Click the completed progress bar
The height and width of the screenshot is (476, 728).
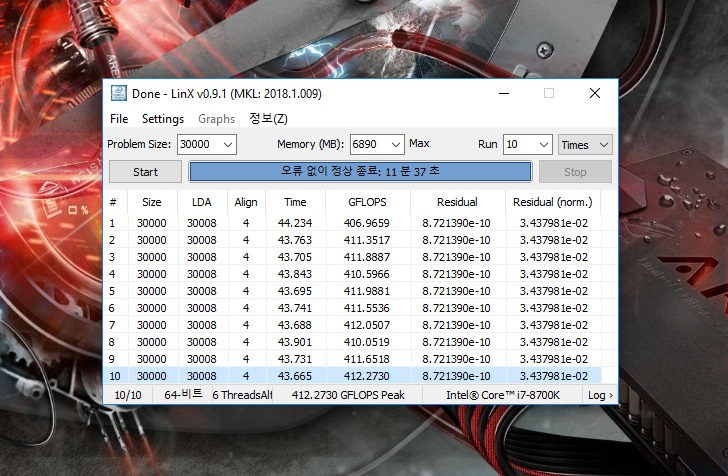tap(360, 172)
